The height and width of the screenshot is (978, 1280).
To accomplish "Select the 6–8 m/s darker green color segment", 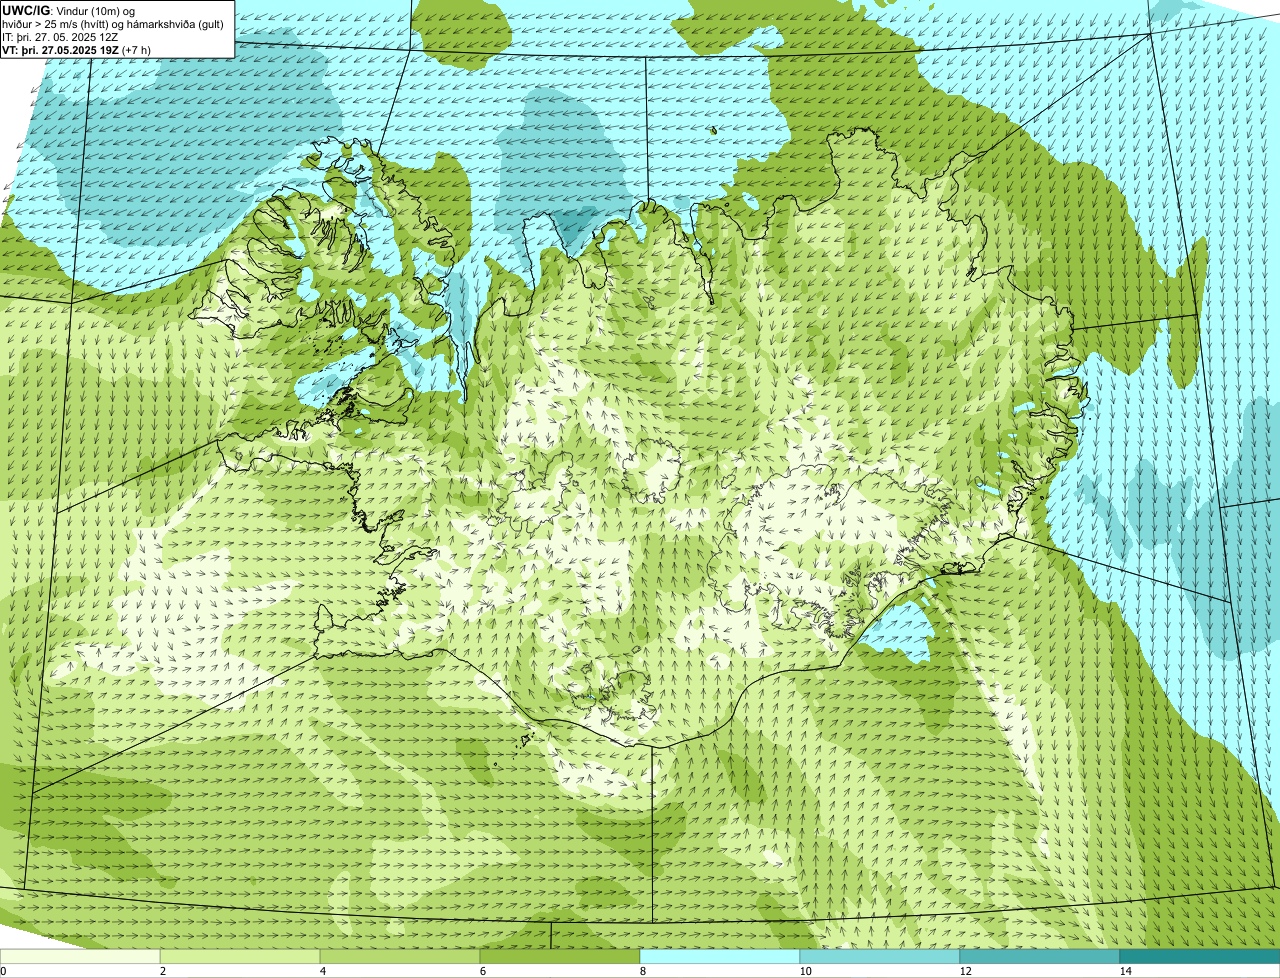I will (x=560, y=956).
